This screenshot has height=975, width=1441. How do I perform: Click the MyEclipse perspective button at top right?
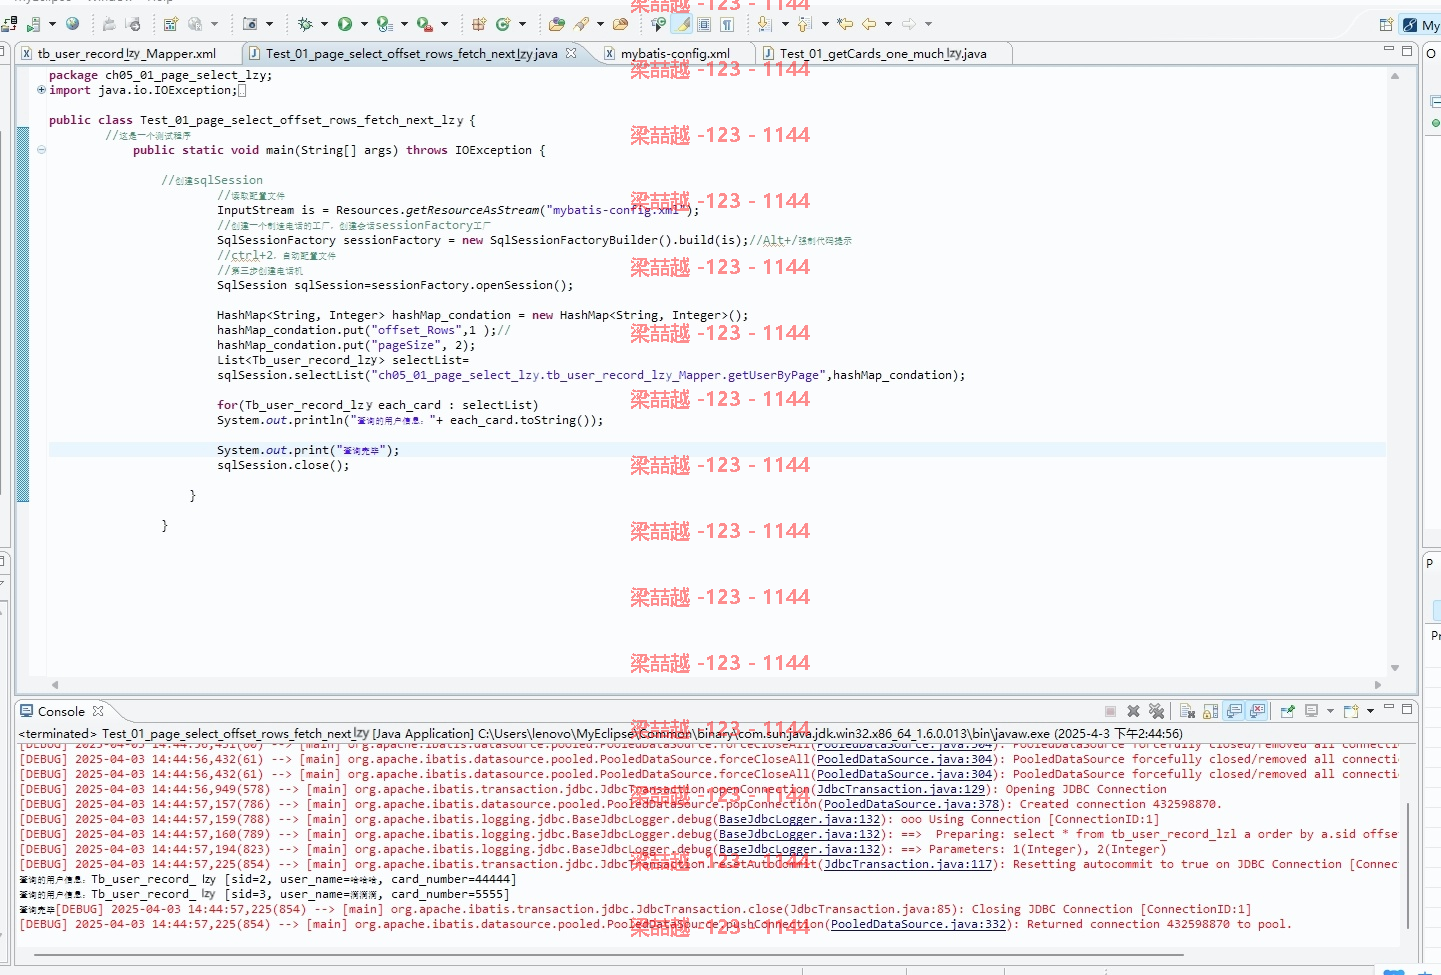point(1421,24)
